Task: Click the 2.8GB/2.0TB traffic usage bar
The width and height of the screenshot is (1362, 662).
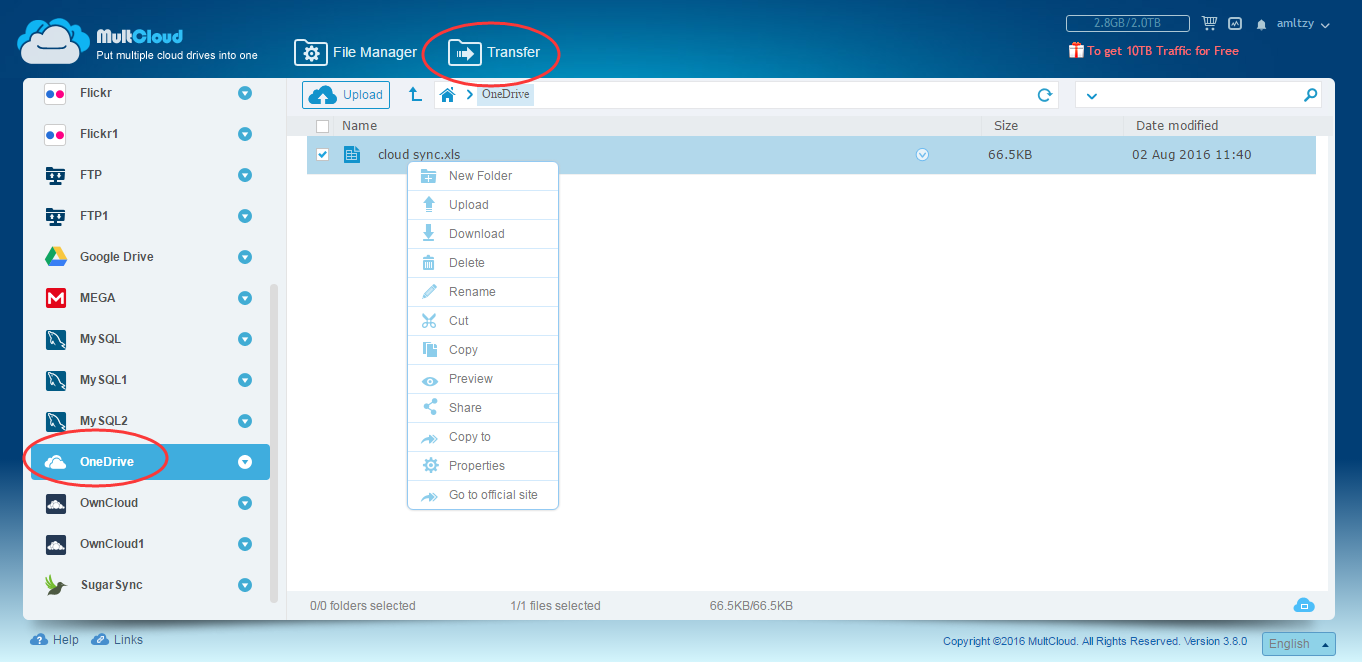Action: (1128, 23)
